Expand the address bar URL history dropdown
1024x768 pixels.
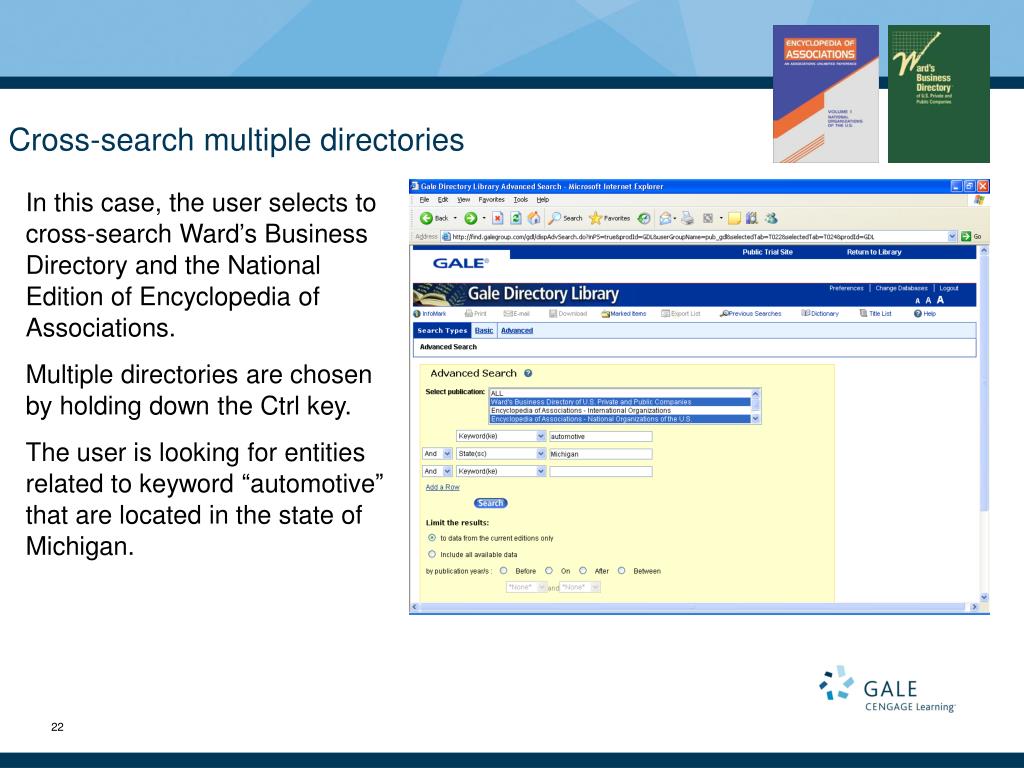(952, 236)
